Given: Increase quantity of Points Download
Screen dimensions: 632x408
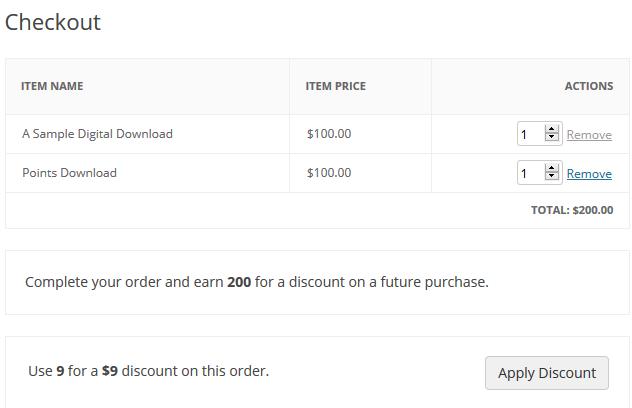Looking at the screenshot, I should (x=551, y=168).
